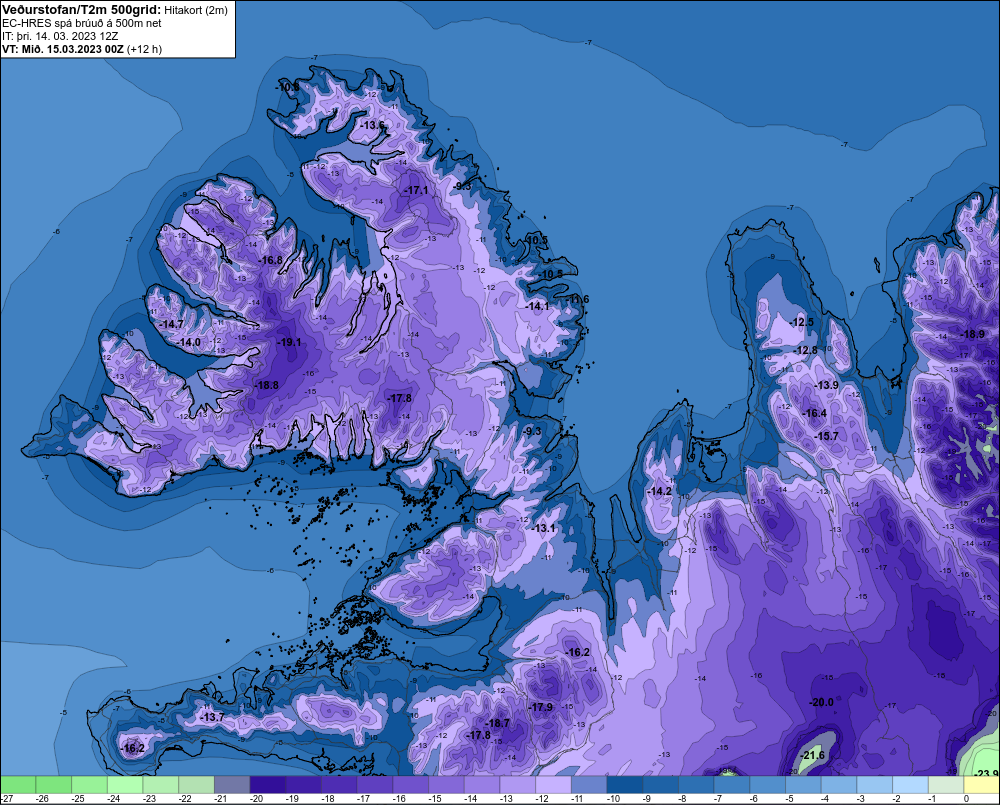Pick the legend swatch labeled -18
Image resolution: width=1000 pixels, height=805 pixels.
(339, 785)
